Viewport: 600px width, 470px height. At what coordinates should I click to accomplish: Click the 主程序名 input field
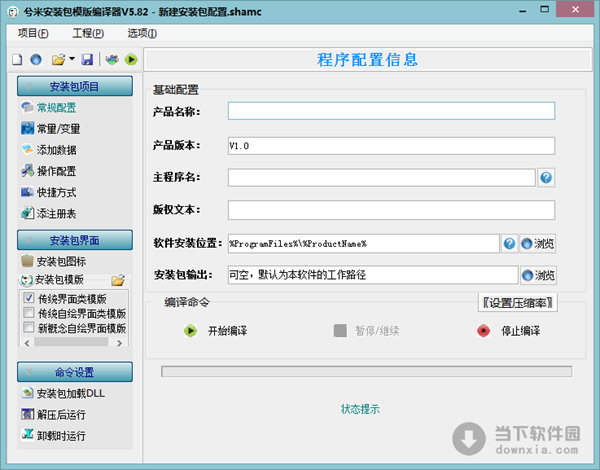pos(382,178)
